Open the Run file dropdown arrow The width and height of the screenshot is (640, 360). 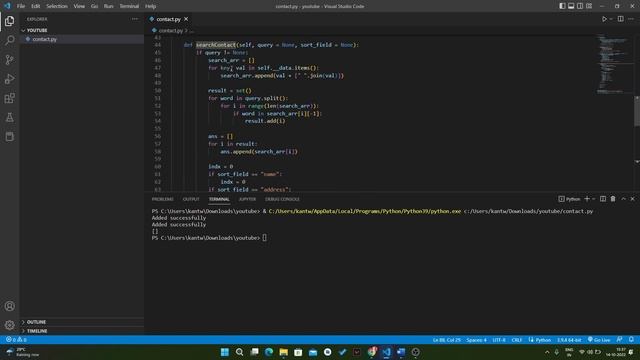point(611,19)
